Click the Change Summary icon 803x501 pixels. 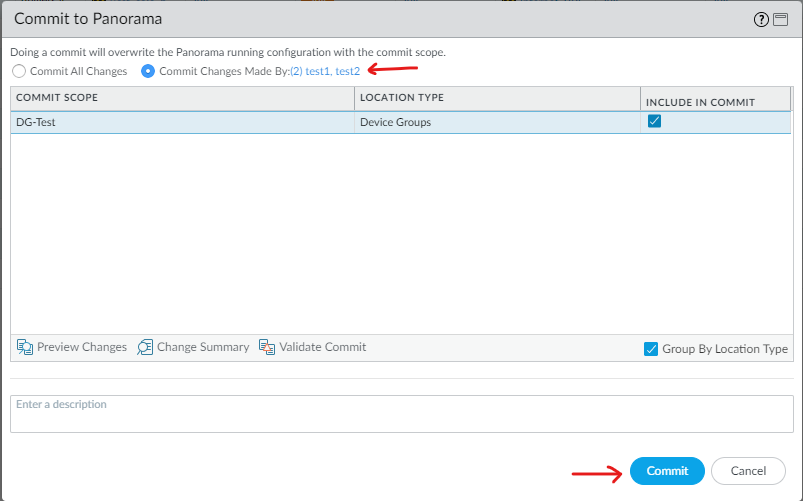(145, 347)
